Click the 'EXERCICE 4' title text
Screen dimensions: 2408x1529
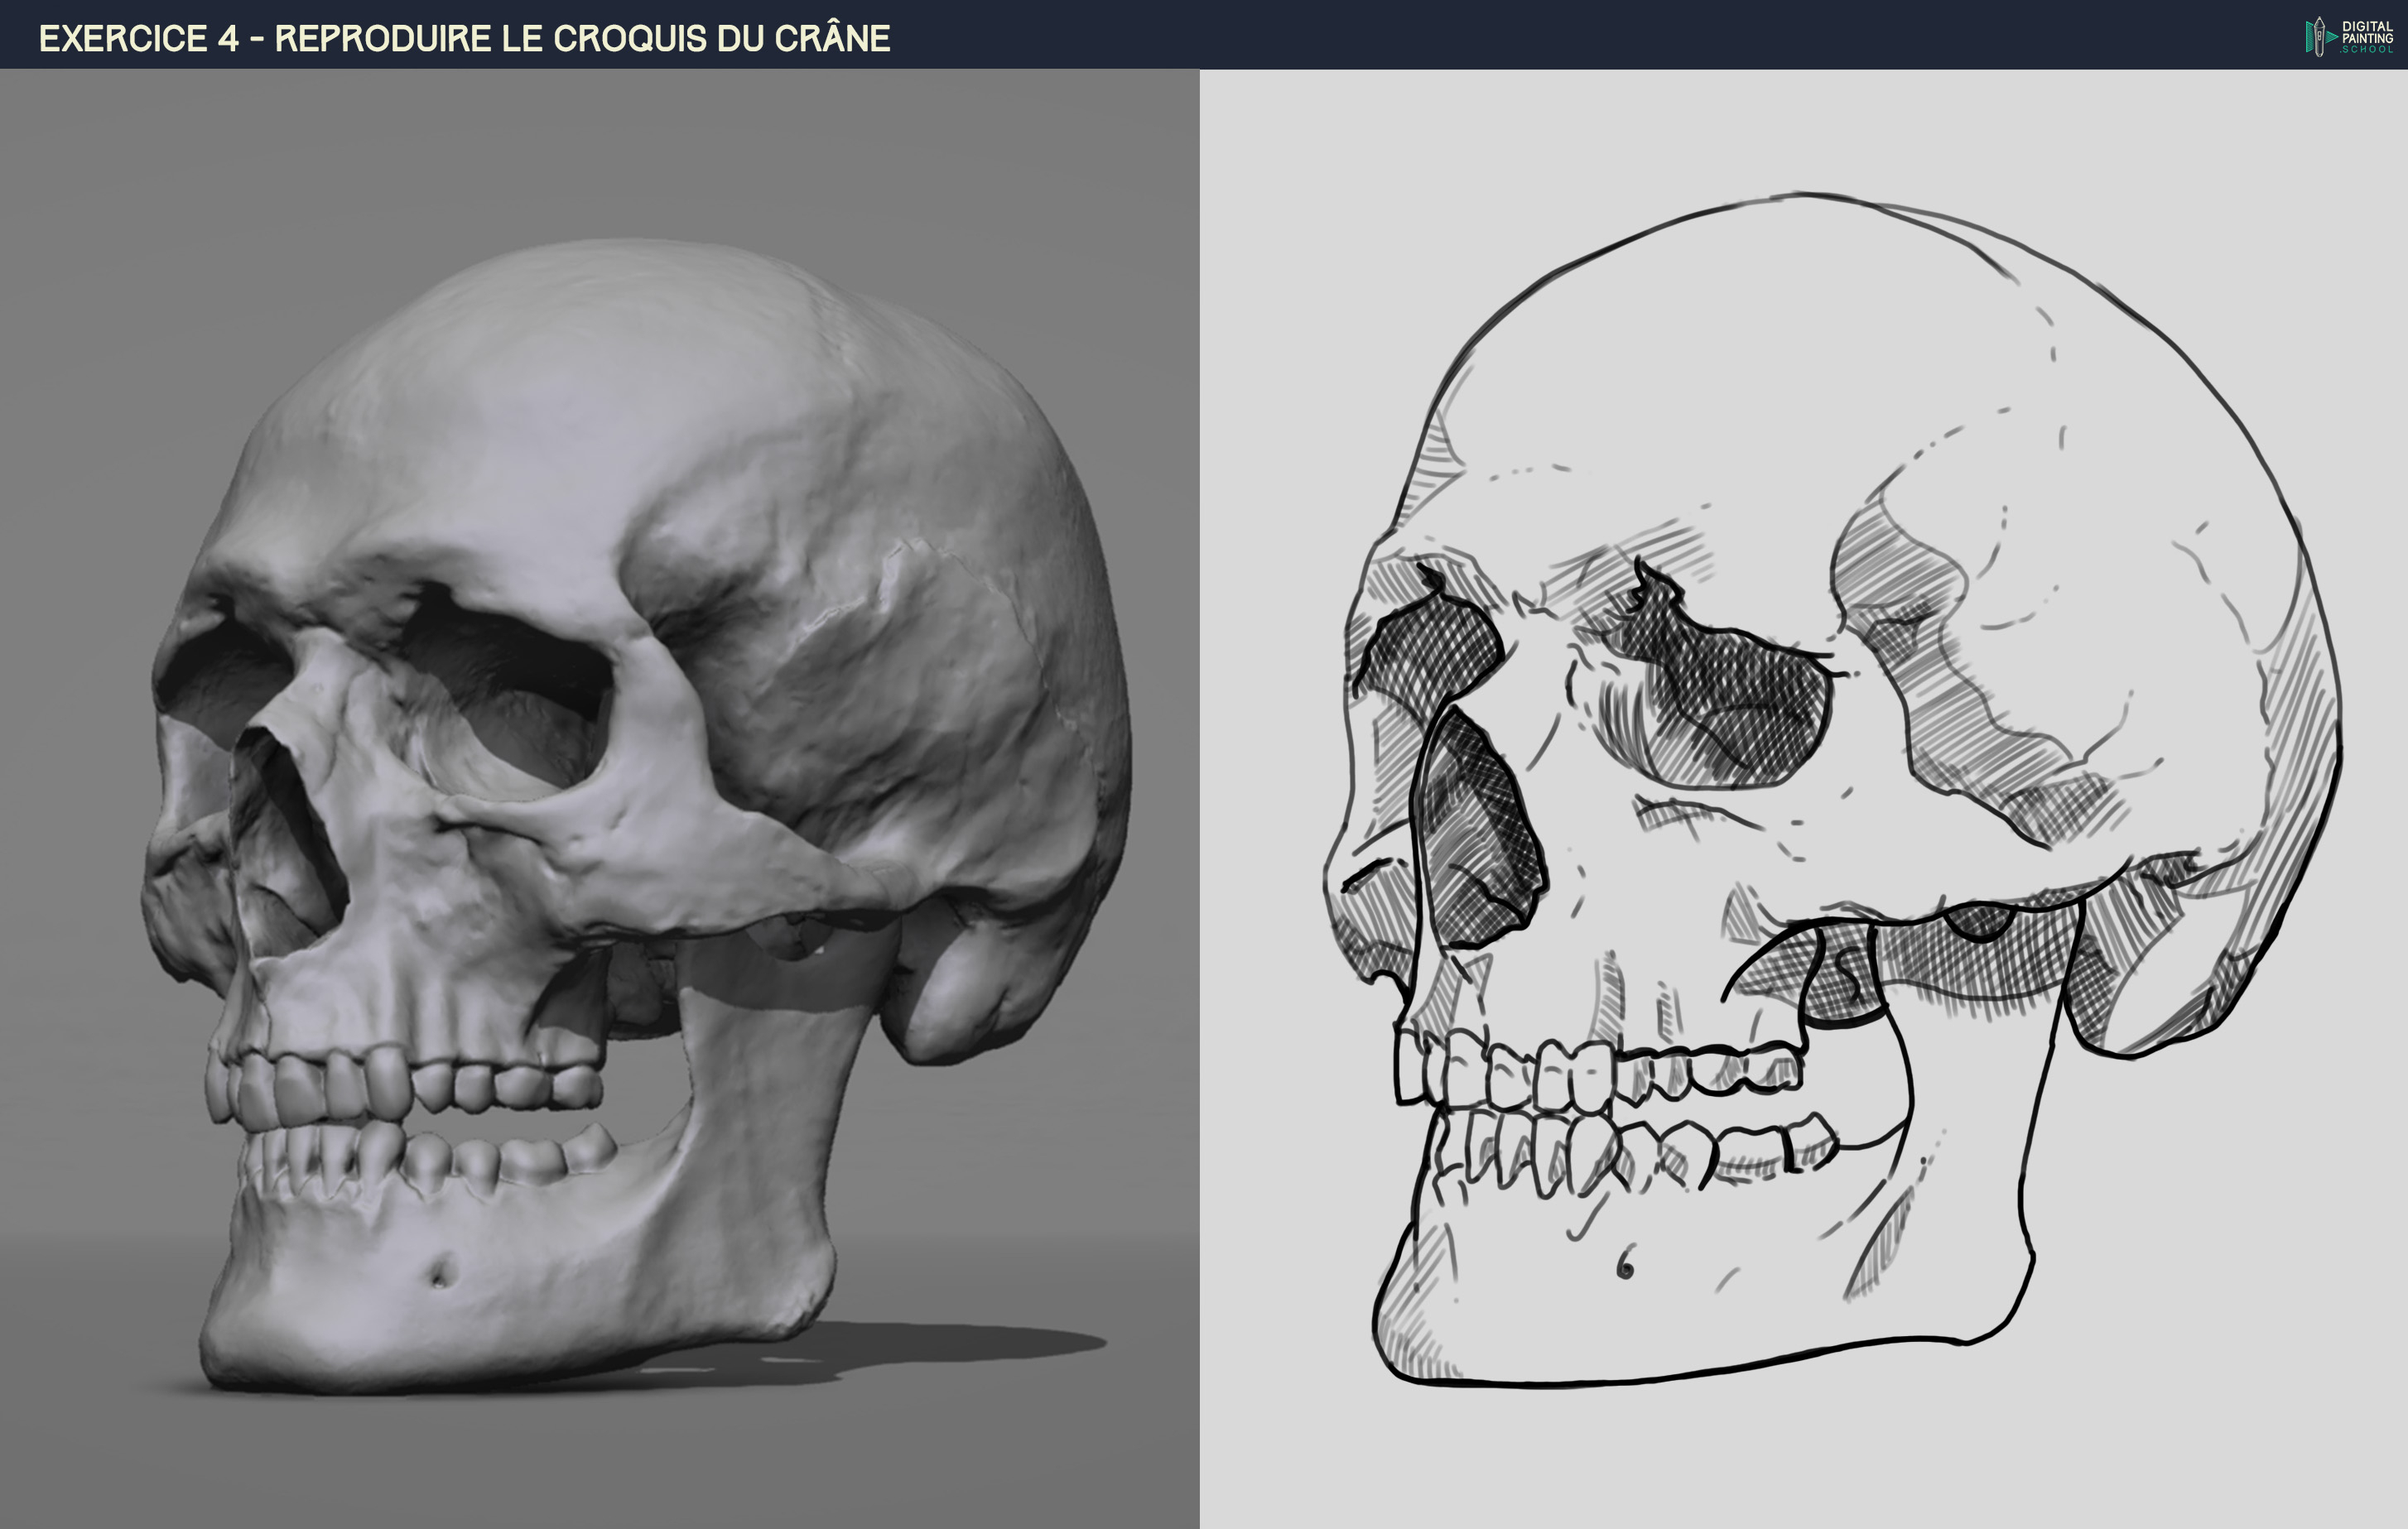coord(138,39)
